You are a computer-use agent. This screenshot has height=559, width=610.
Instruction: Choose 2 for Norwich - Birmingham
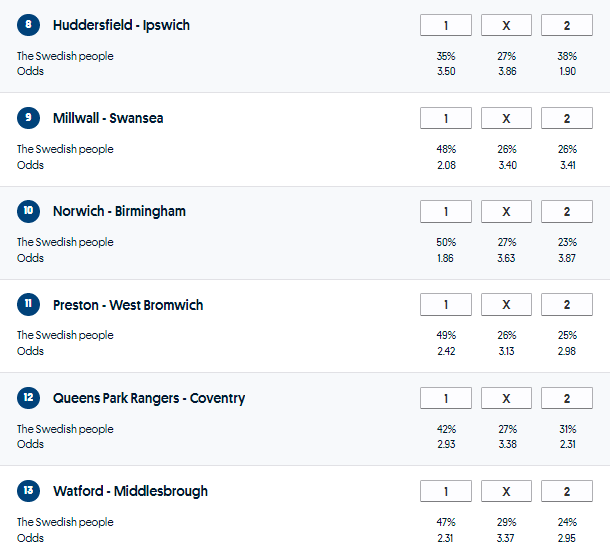click(566, 211)
